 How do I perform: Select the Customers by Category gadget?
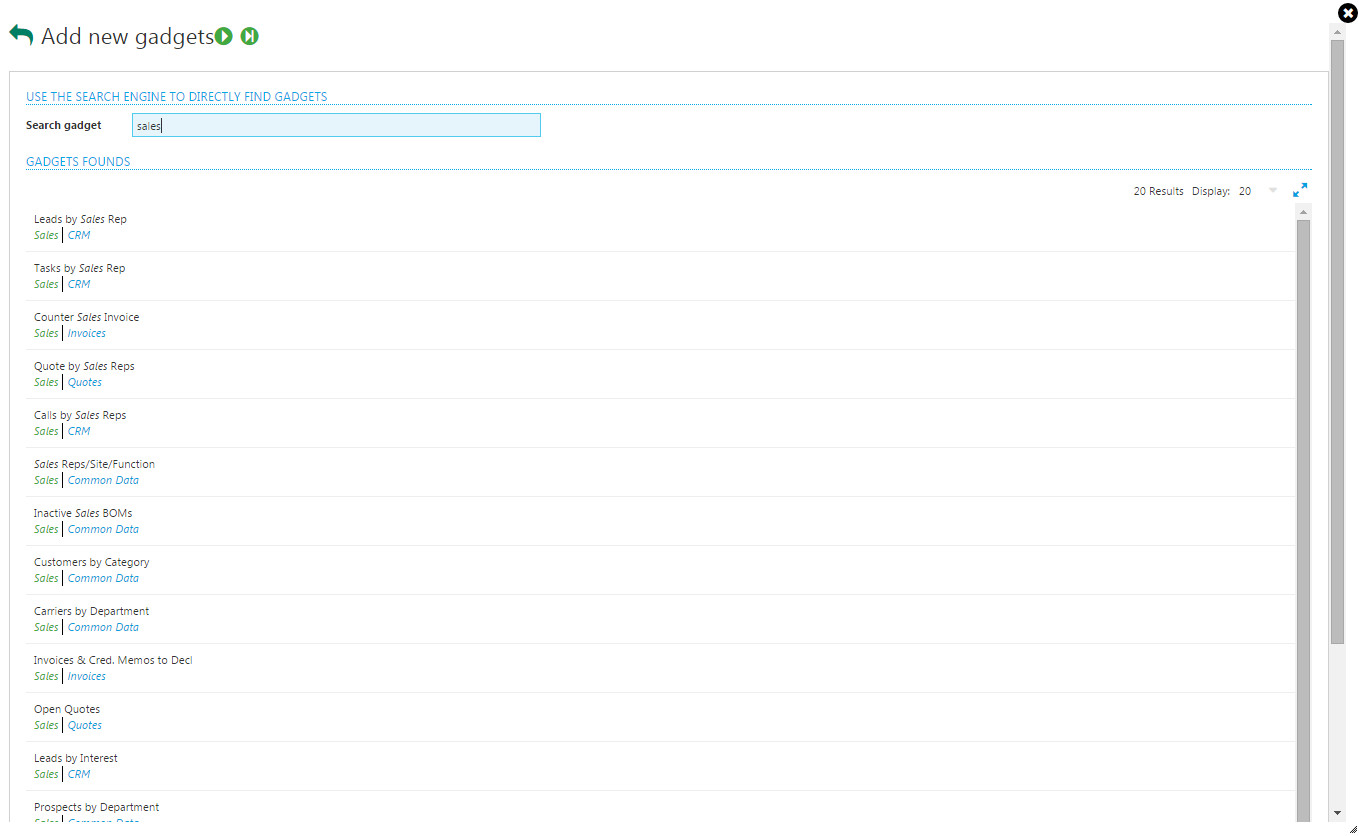point(91,562)
